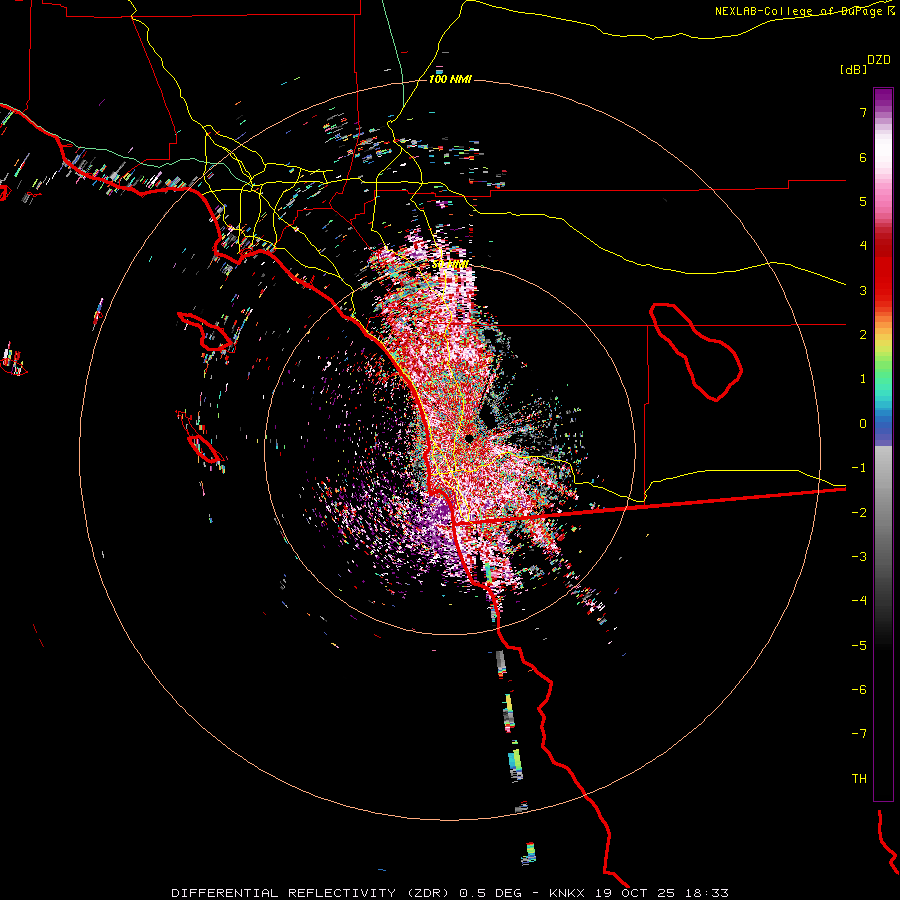Click the Differential Reflectivity caption at bottom
Viewport: 900px width, 900px height.
(x=450, y=893)
